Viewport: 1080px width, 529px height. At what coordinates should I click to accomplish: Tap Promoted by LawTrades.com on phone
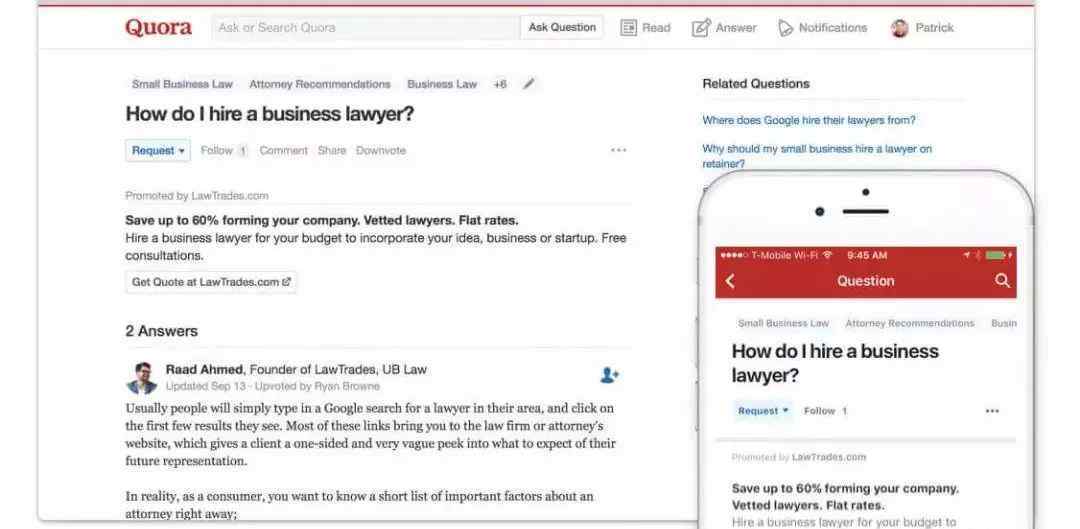click(799, 457)
